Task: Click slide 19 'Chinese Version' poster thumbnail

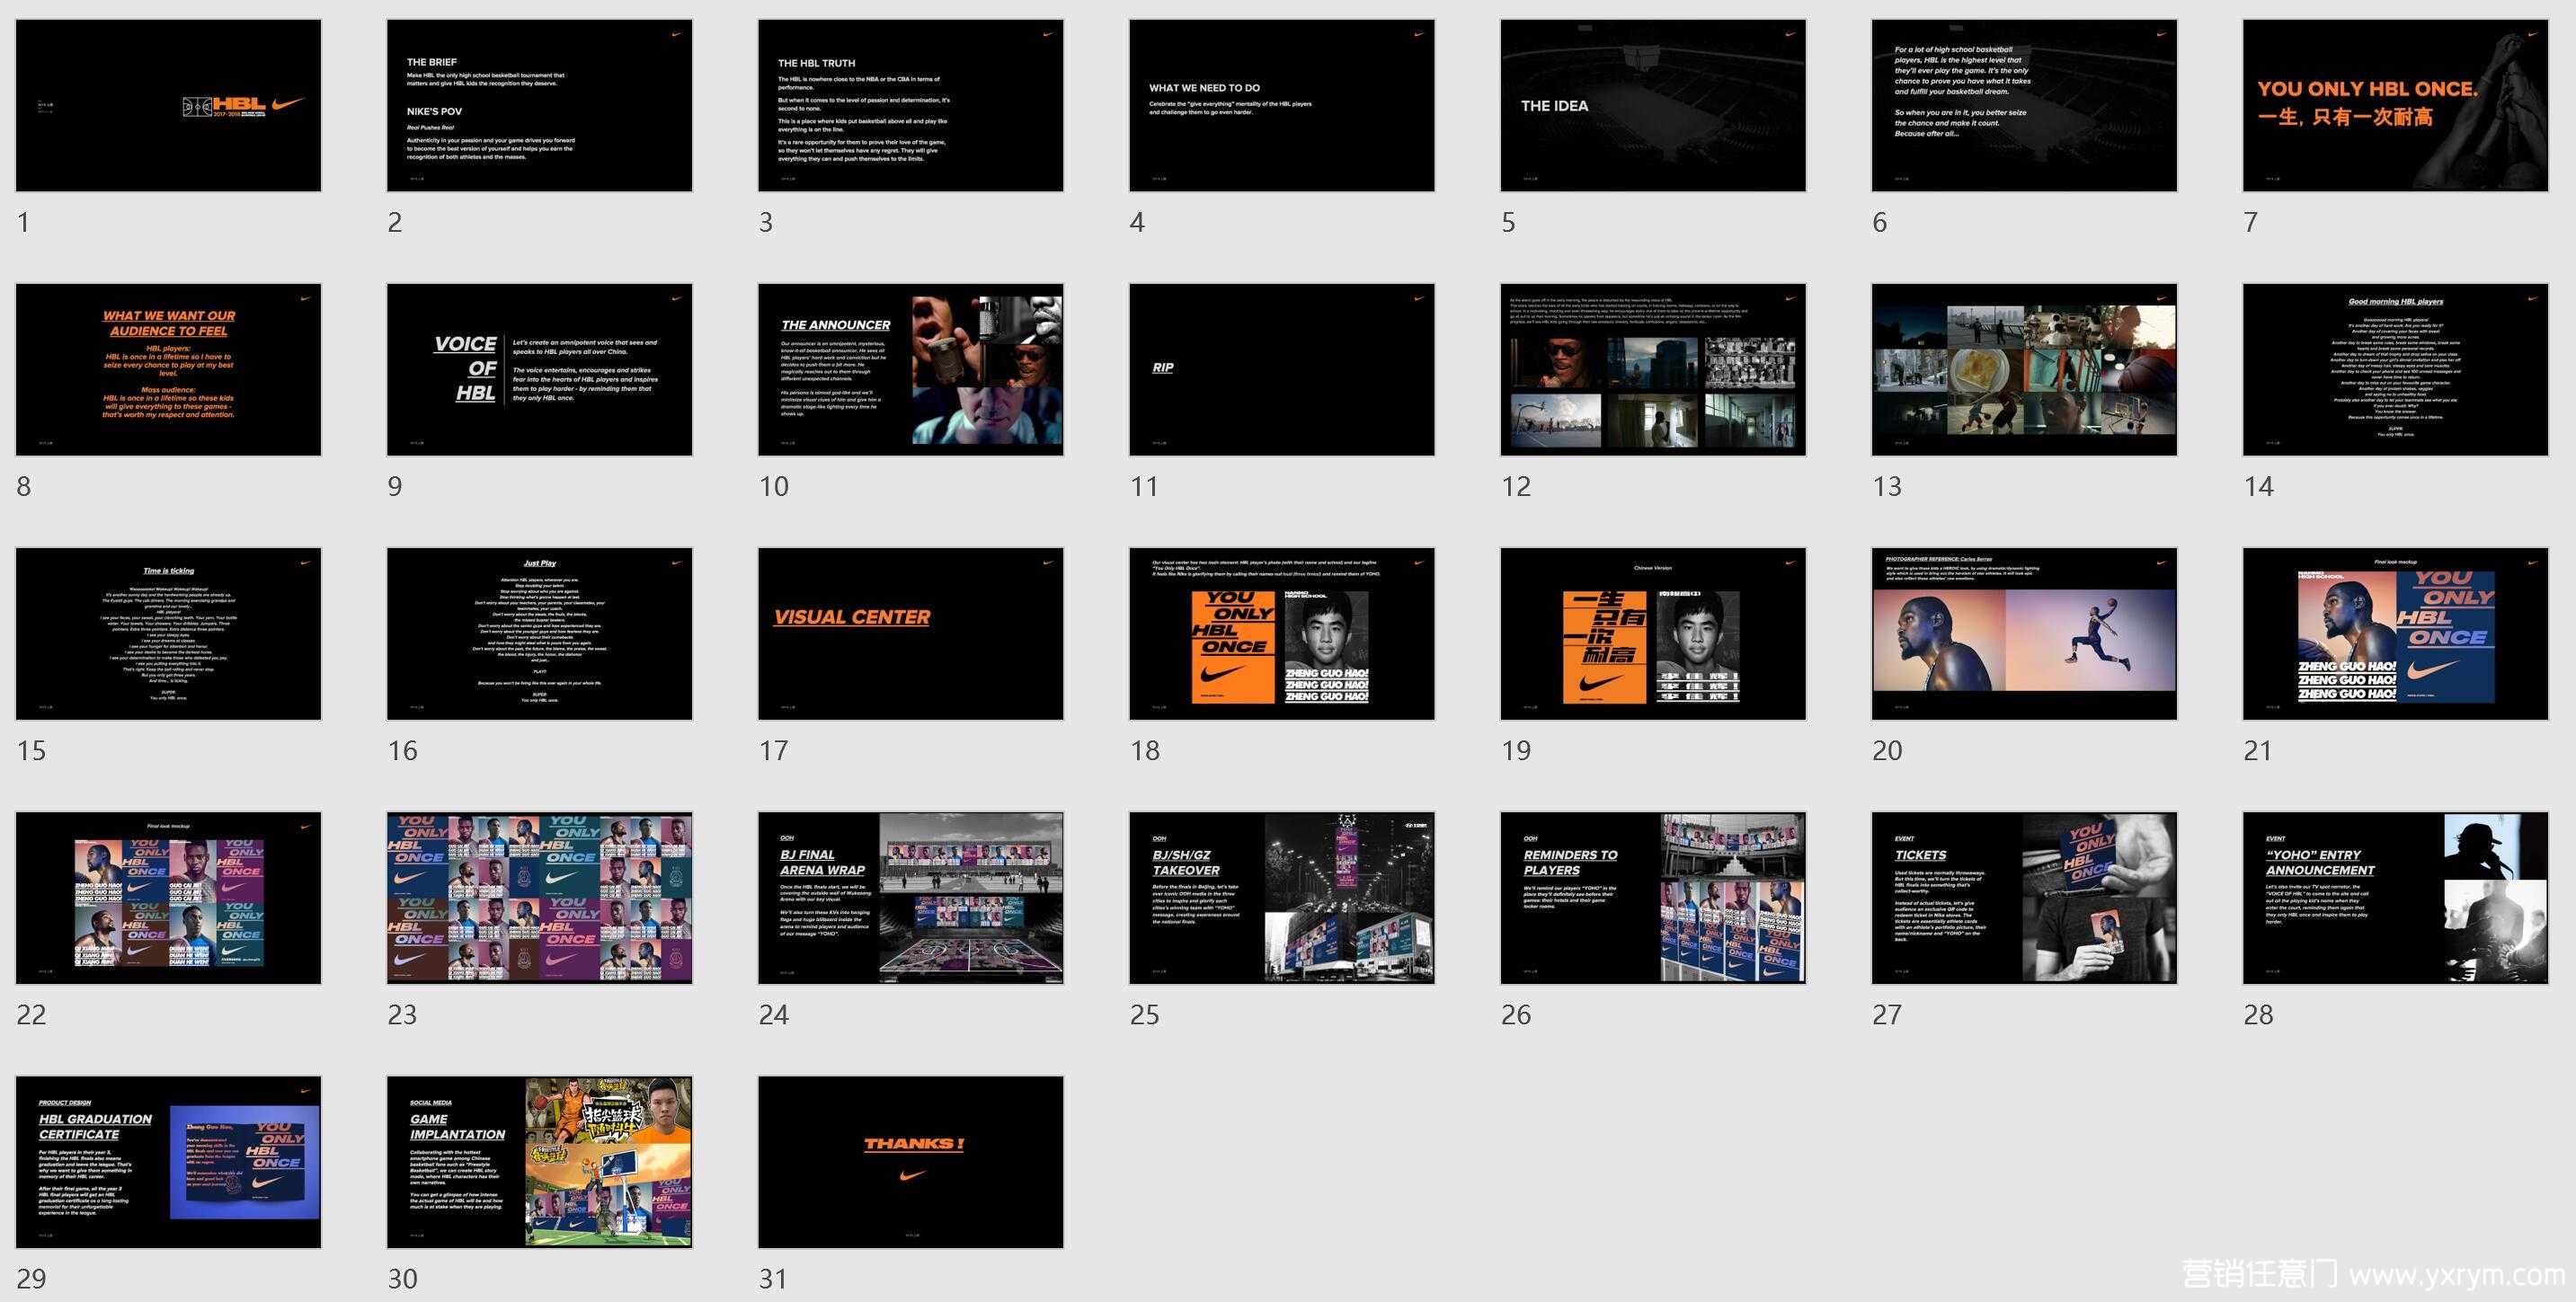Action: [1653, 633]
